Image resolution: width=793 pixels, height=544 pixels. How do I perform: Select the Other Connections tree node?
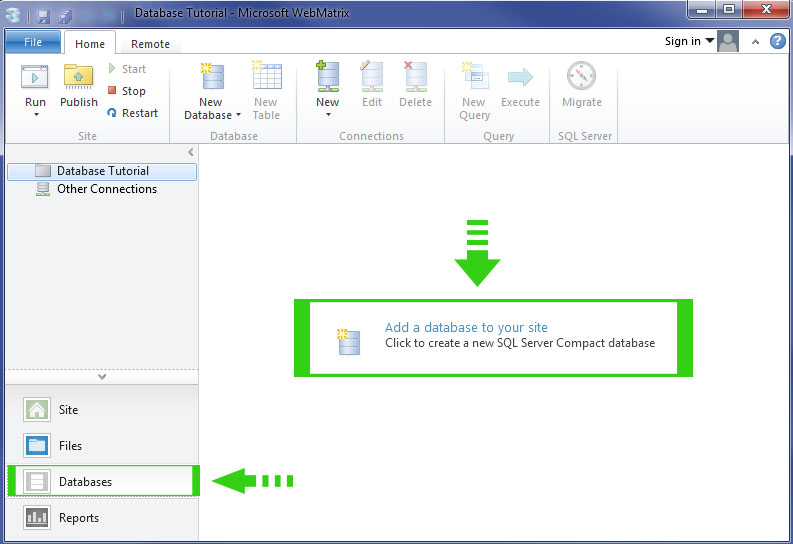pos(102,189)
